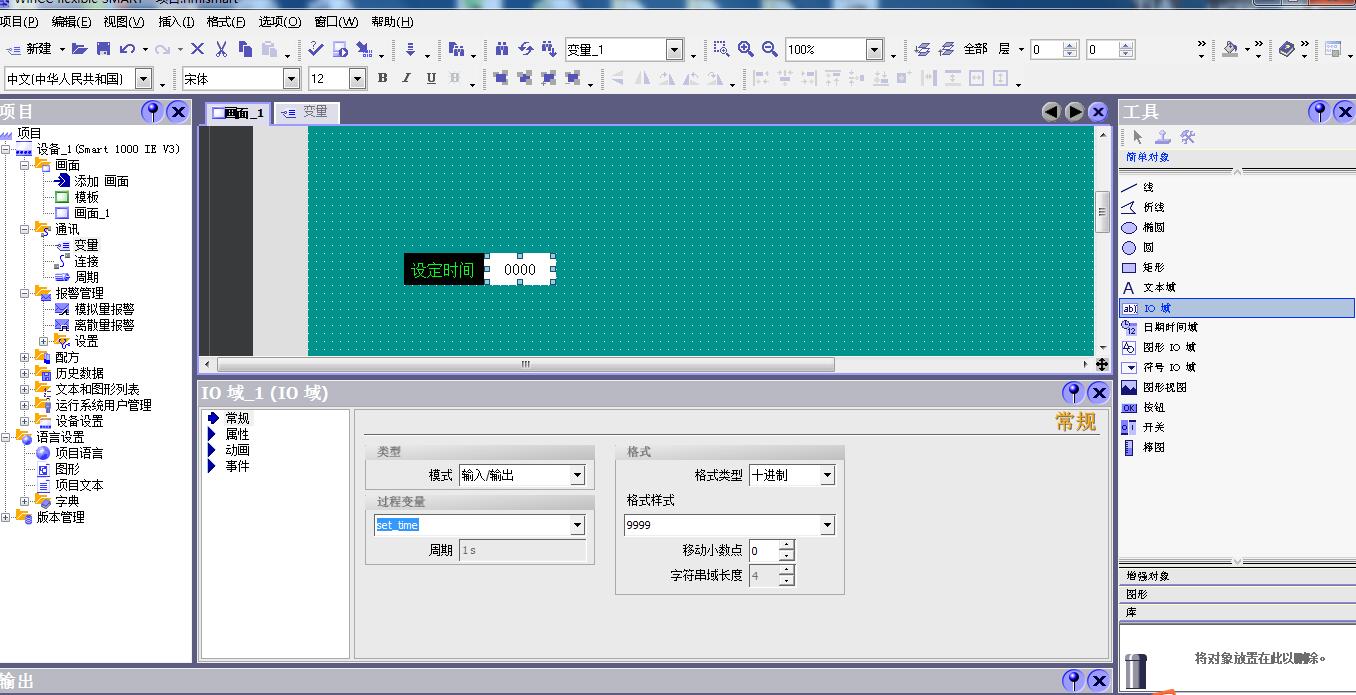
Task: Select the 矩形 rectangle tool
Action: pos(1153,268)
